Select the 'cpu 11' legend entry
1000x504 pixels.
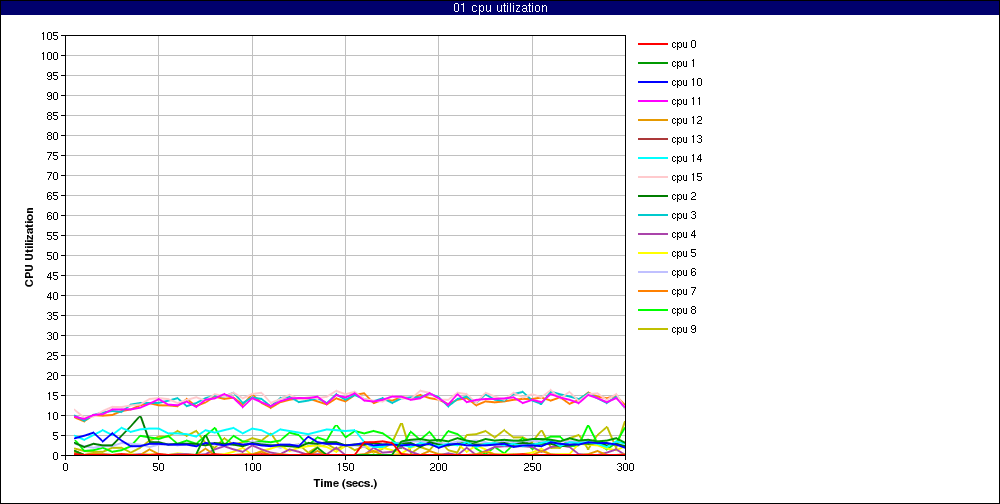(670, 101)
